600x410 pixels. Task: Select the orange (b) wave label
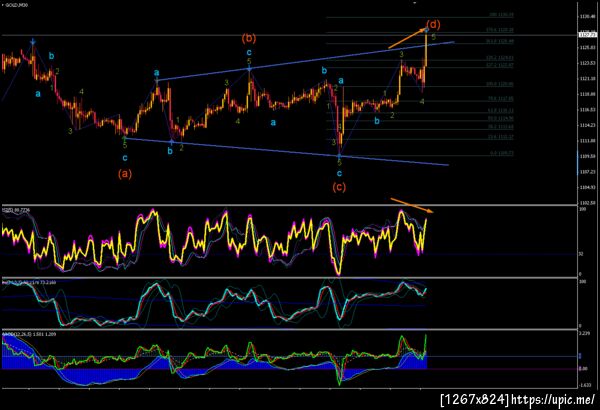[249, 38]
